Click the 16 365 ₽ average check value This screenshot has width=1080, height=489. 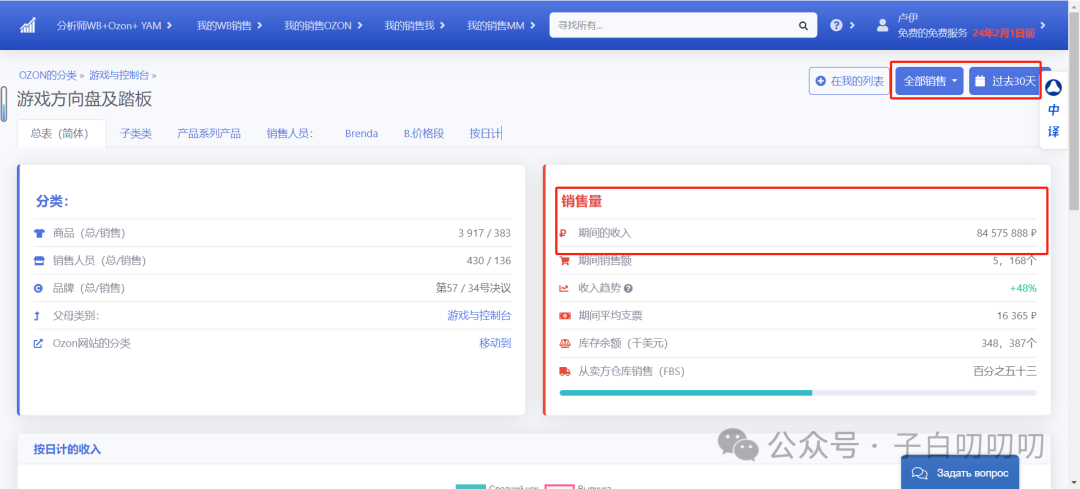coord(1017,316)
